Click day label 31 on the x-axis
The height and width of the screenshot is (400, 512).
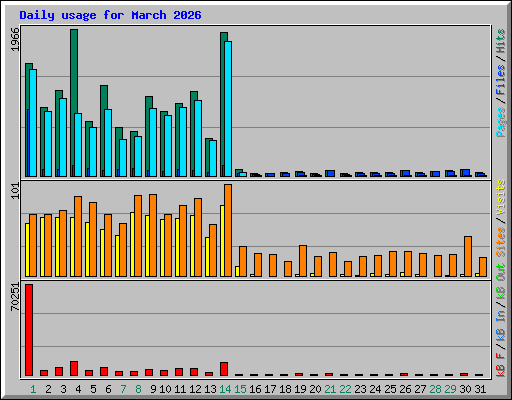(x=480, y=389)
